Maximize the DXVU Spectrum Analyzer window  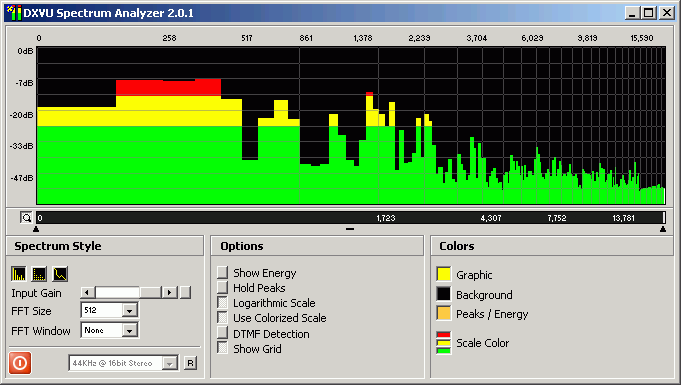pyautogui.click(x=648, y=13)
